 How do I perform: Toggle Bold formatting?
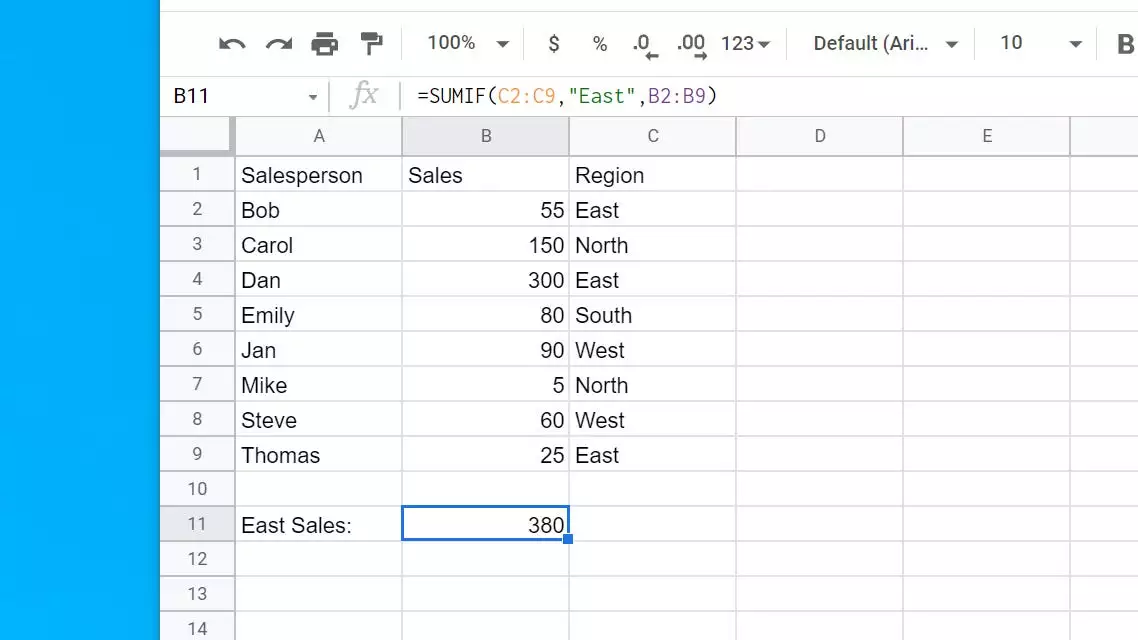point(1125,44)
